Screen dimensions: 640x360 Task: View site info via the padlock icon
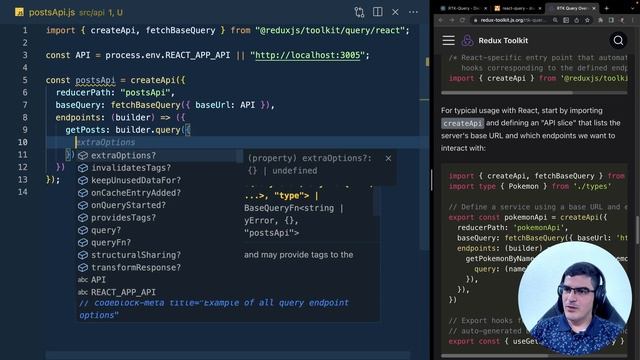click(x=476, y=20)
